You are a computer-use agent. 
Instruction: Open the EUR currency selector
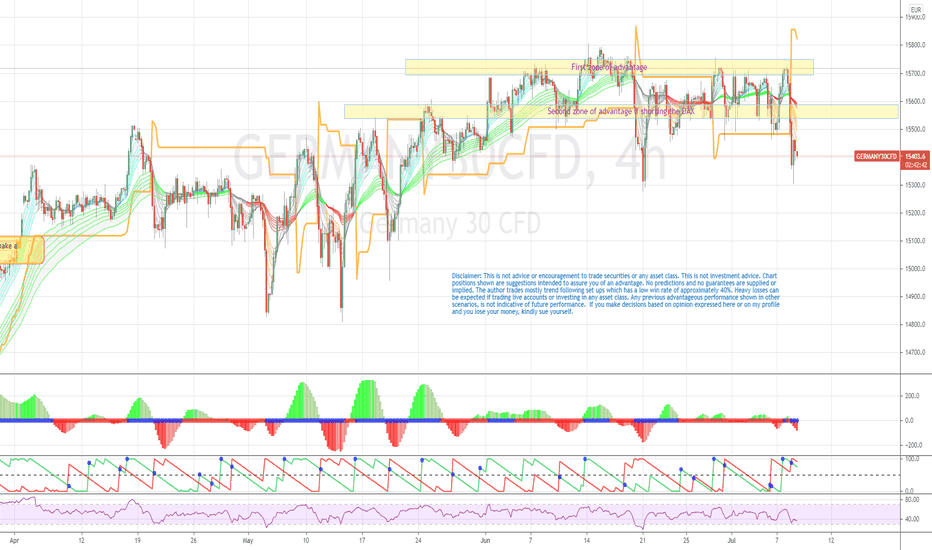pyautogui.click(x=915, y=10)
